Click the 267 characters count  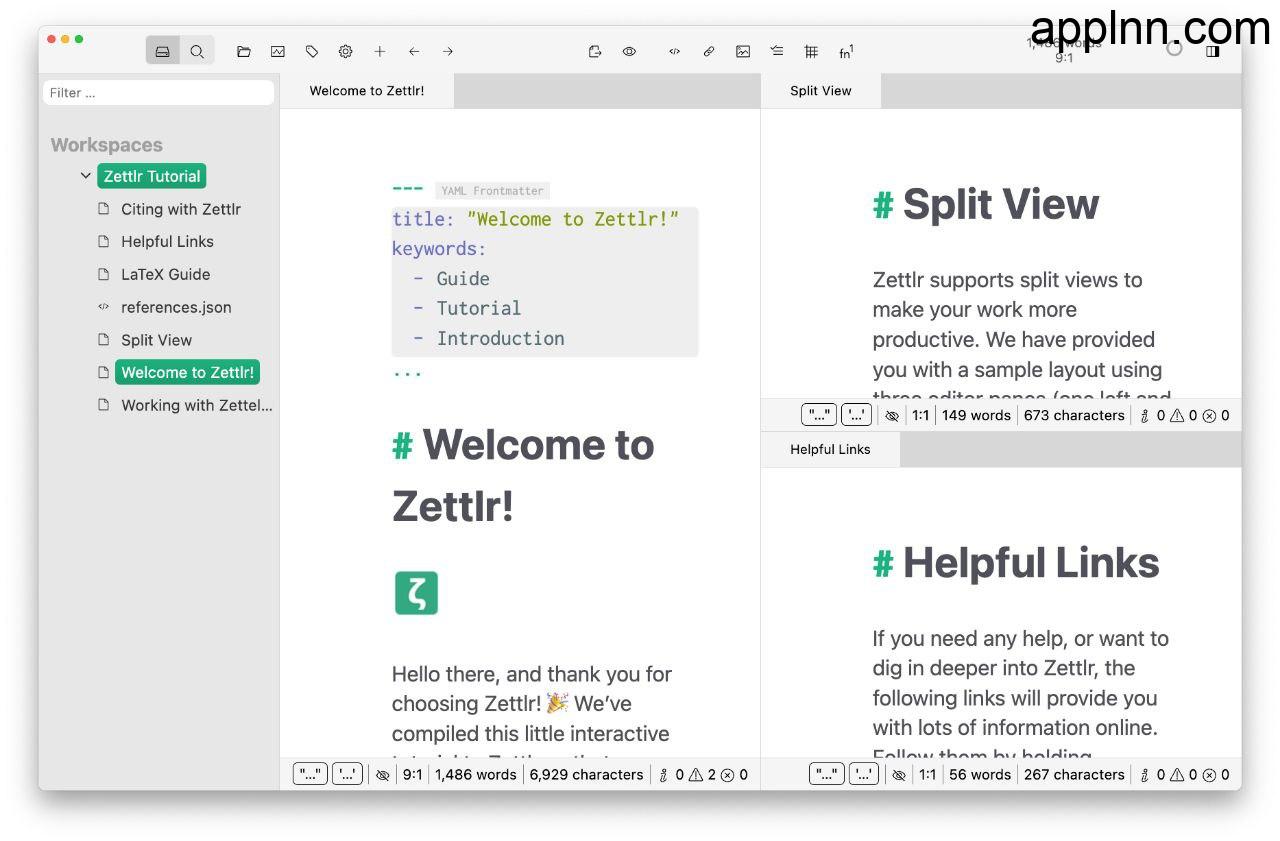1074,775
